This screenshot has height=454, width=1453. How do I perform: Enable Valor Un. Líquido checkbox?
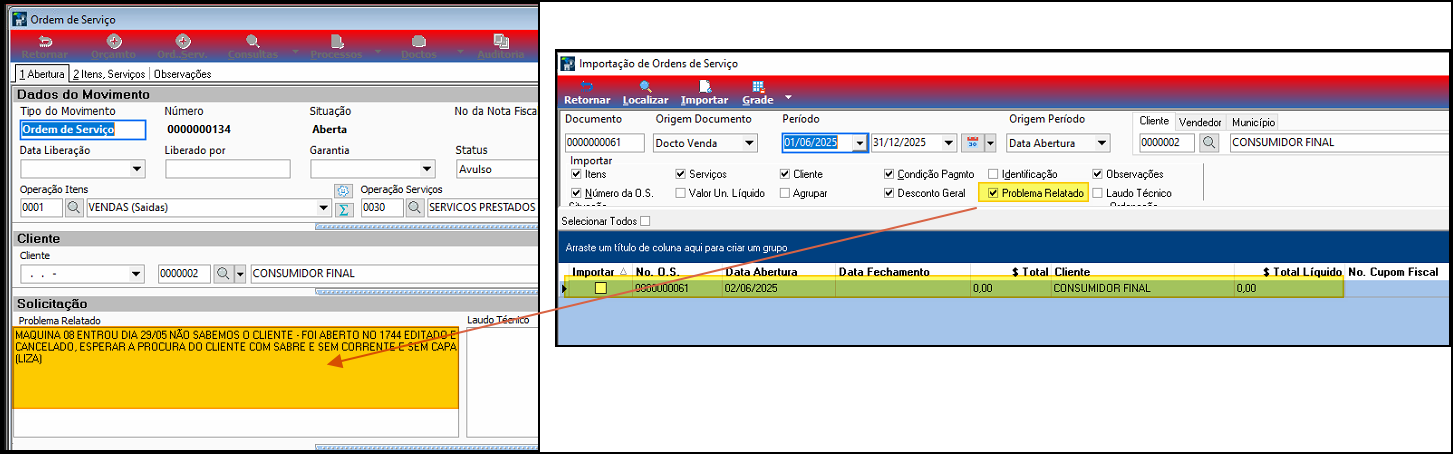[681, 193]
